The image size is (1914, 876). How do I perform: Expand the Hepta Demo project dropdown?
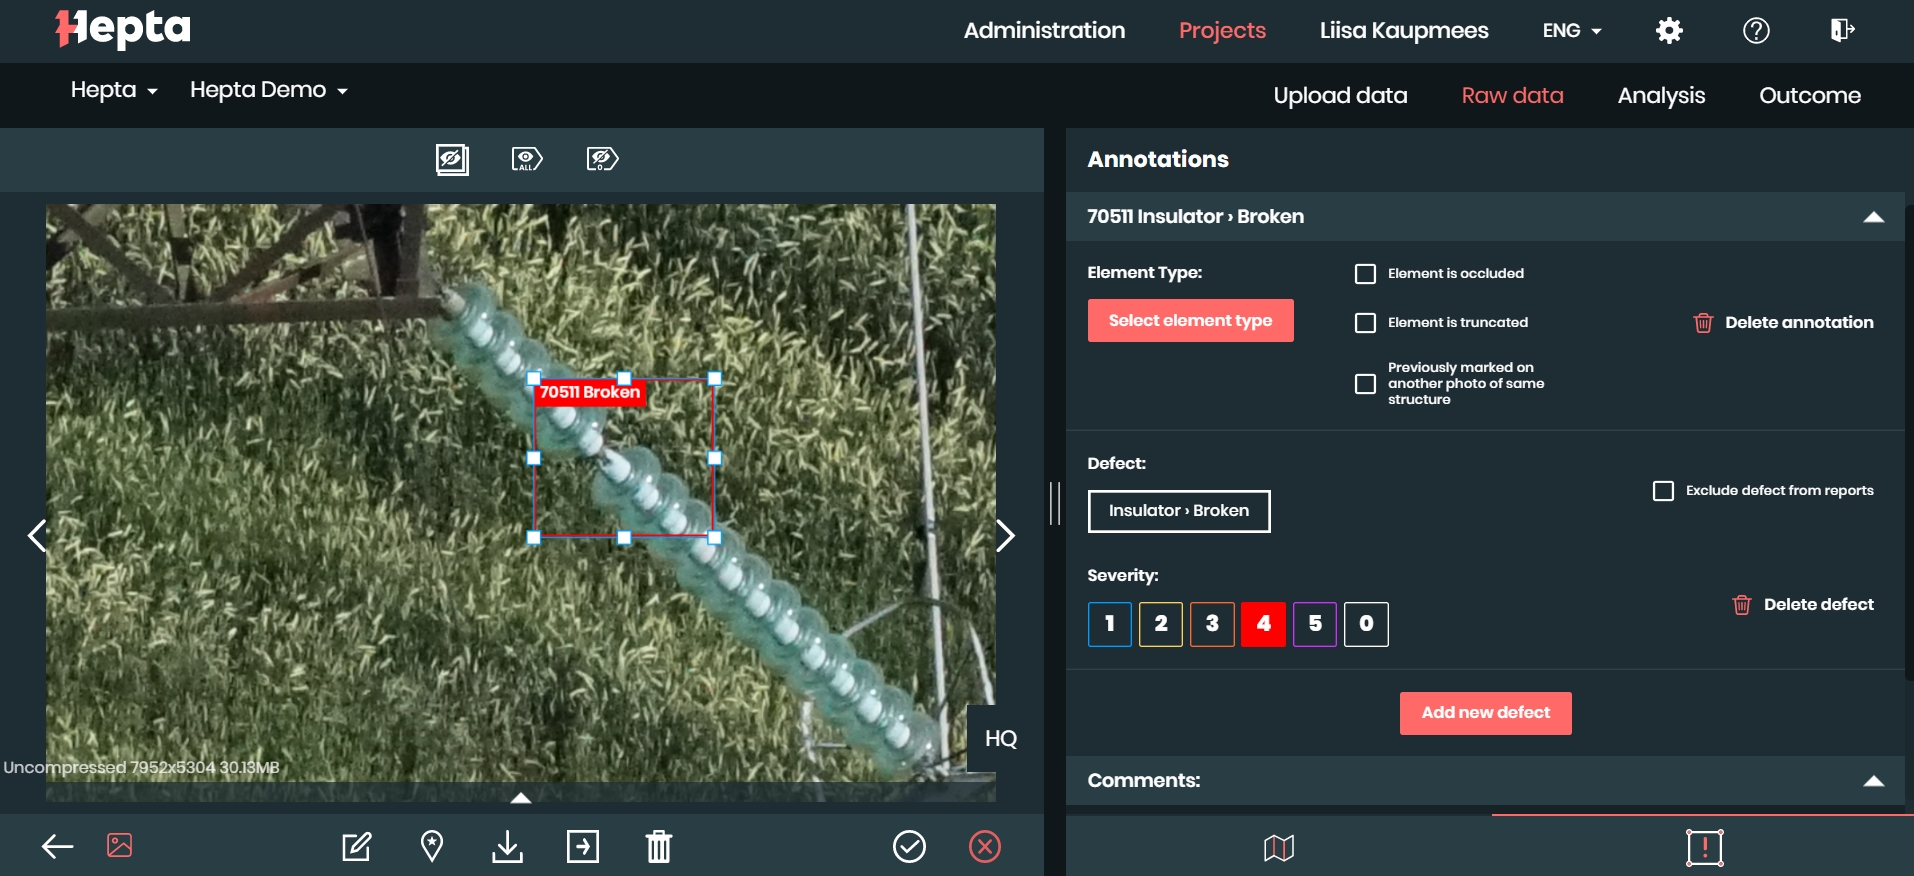pyautogui.click(x=269, y=90)
